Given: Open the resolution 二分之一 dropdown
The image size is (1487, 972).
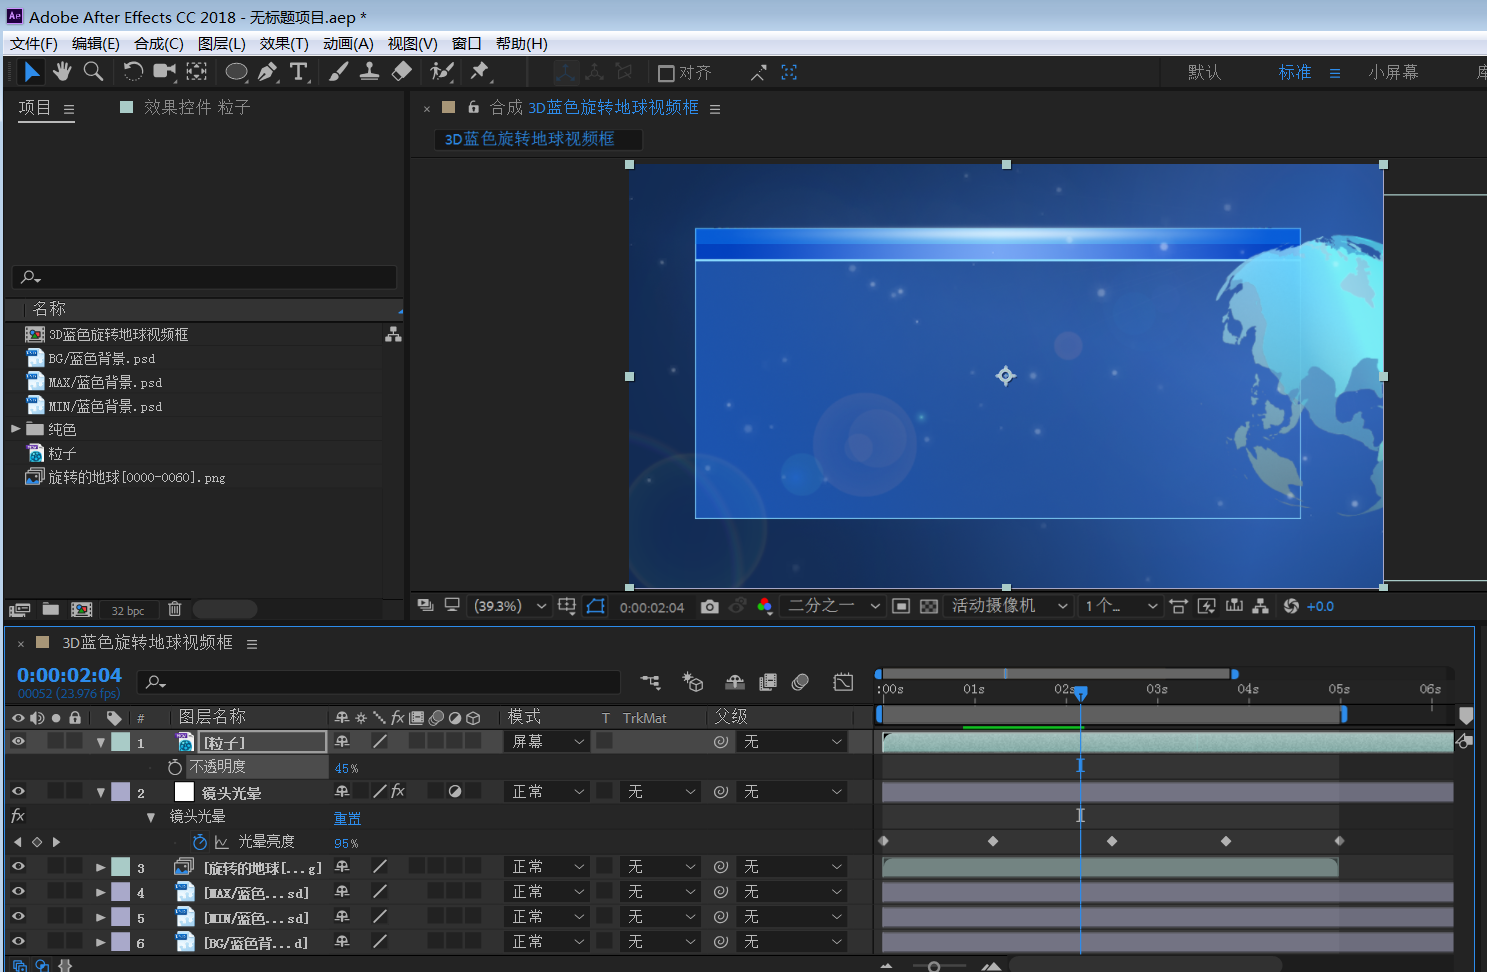Looking at the screenshot, I should 832,606.
